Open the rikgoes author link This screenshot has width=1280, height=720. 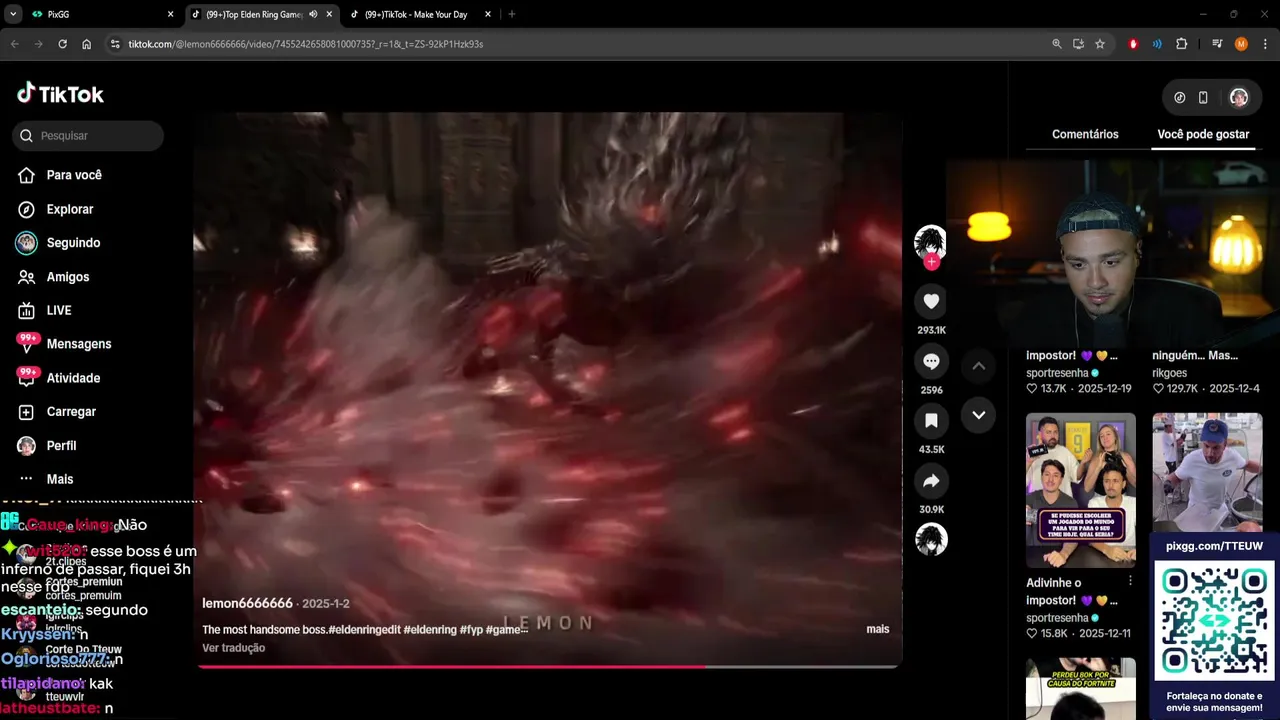click(1169, 373)
